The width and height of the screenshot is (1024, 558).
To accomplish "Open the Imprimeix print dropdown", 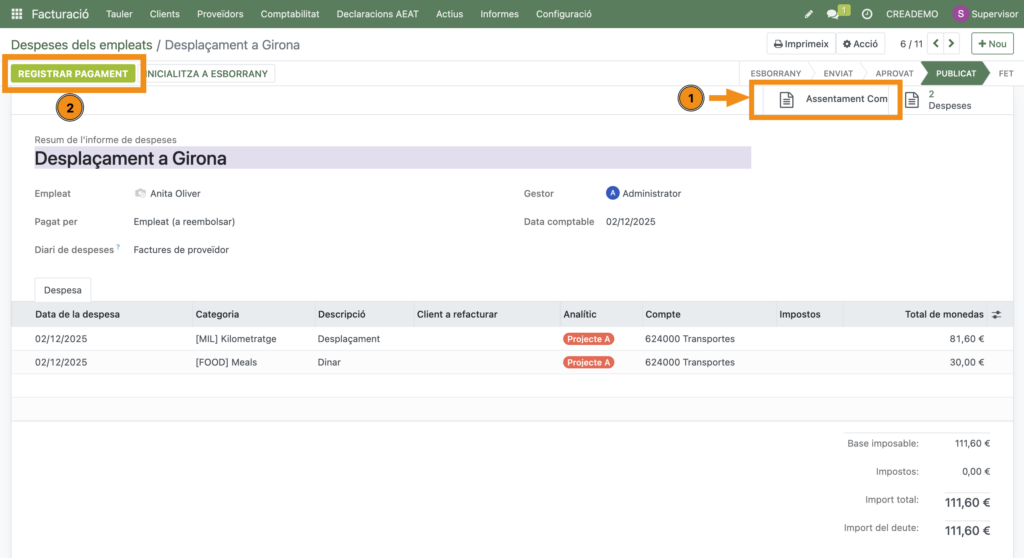I will (x=801, y=44).
